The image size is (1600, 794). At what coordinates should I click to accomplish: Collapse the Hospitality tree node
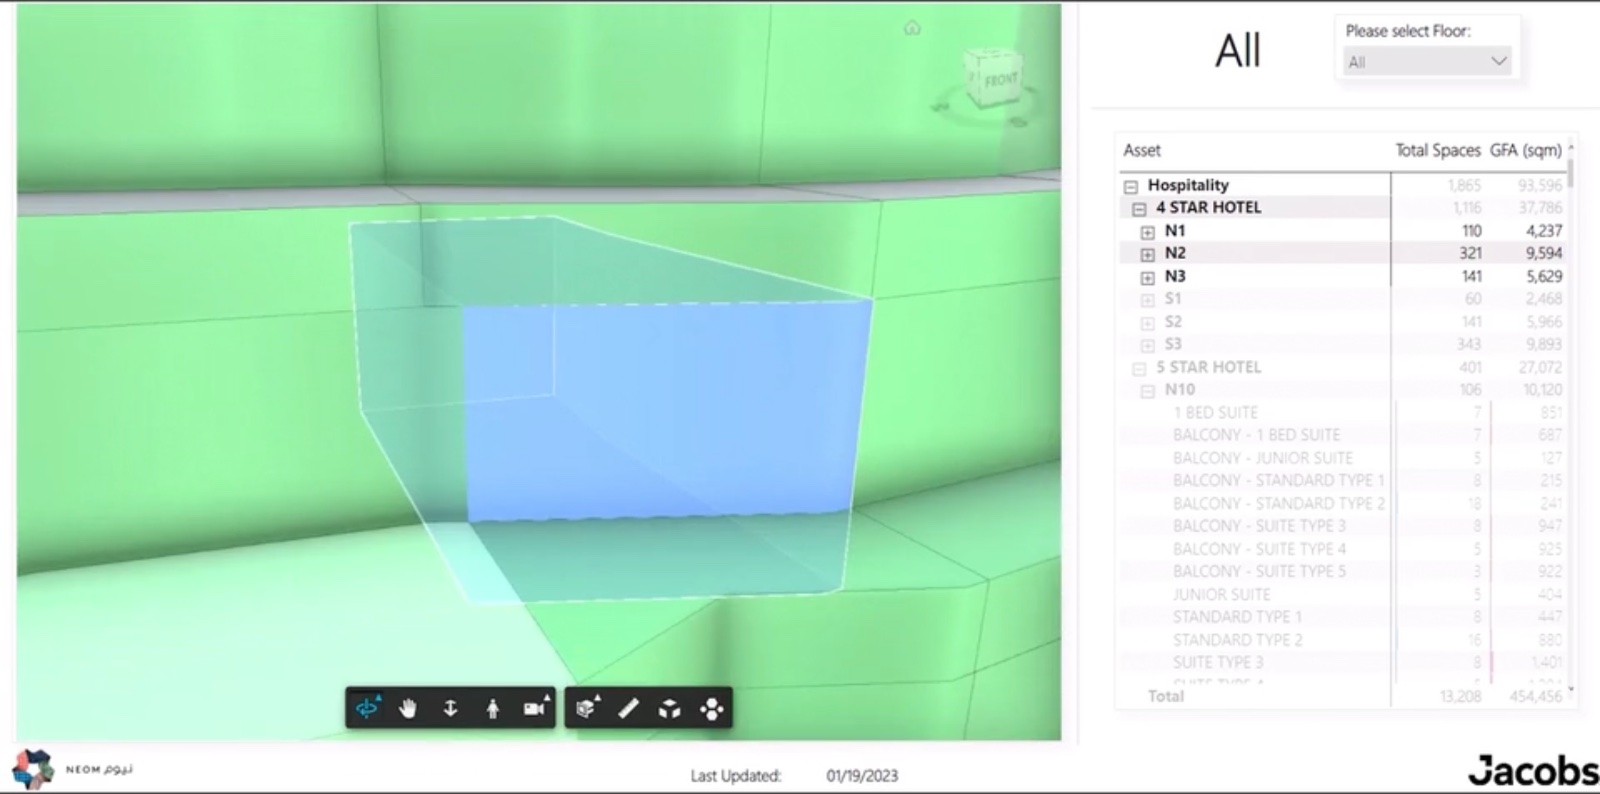coord(1131,186)
